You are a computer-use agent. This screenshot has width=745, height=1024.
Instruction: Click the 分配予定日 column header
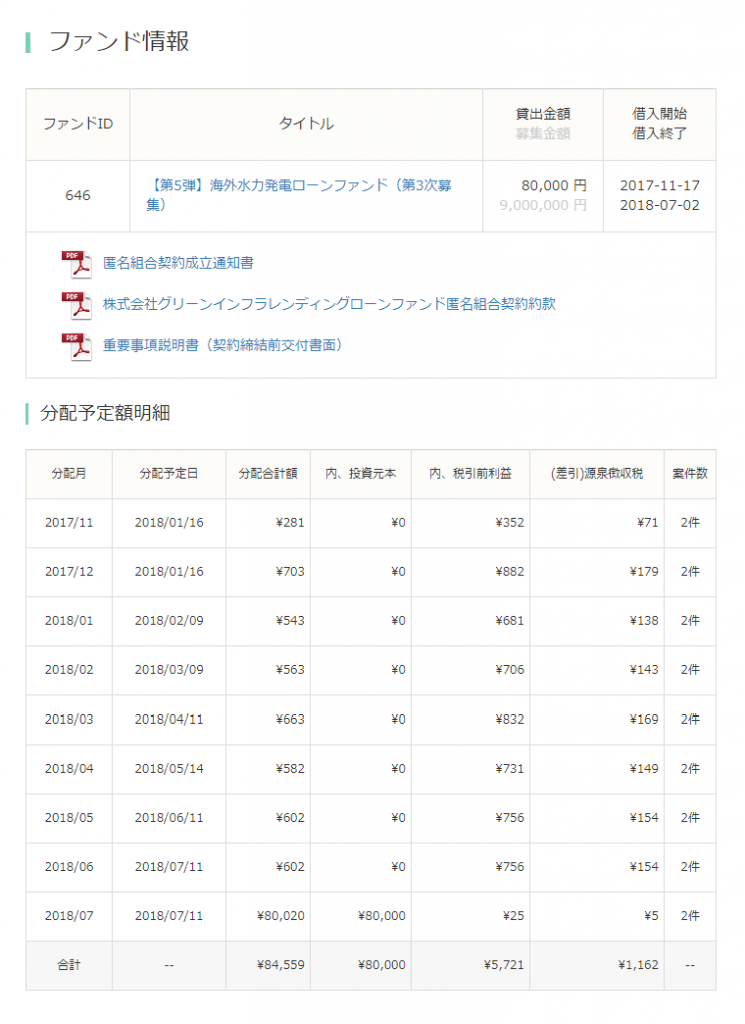[x=169, y=474]
